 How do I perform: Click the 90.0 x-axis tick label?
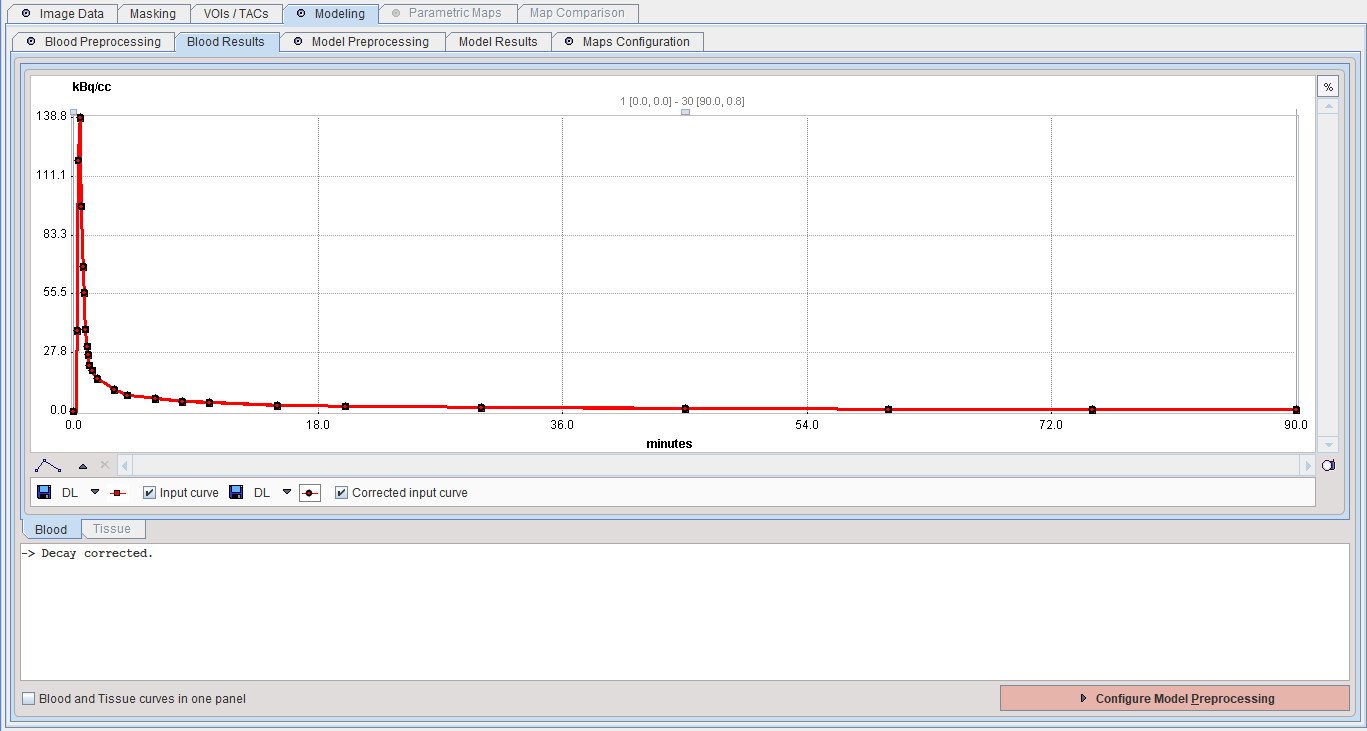click(x=1296, y=425)
